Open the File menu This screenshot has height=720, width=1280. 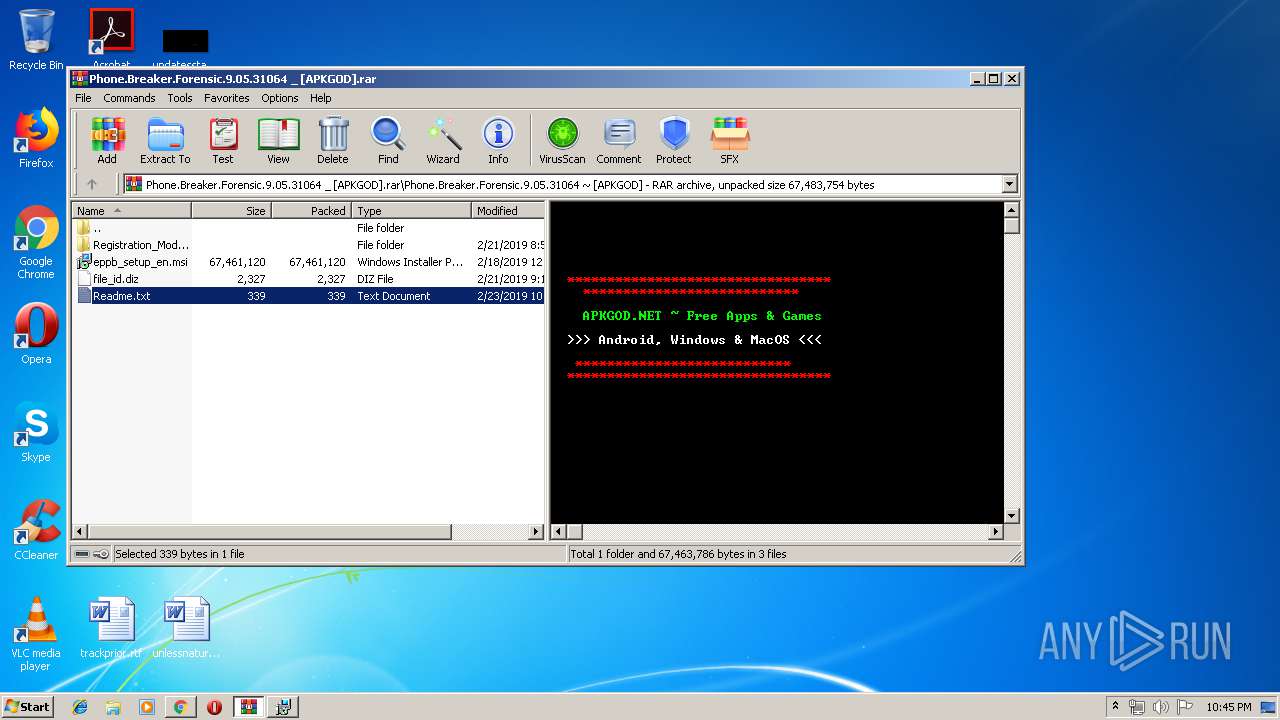[83, 98]
